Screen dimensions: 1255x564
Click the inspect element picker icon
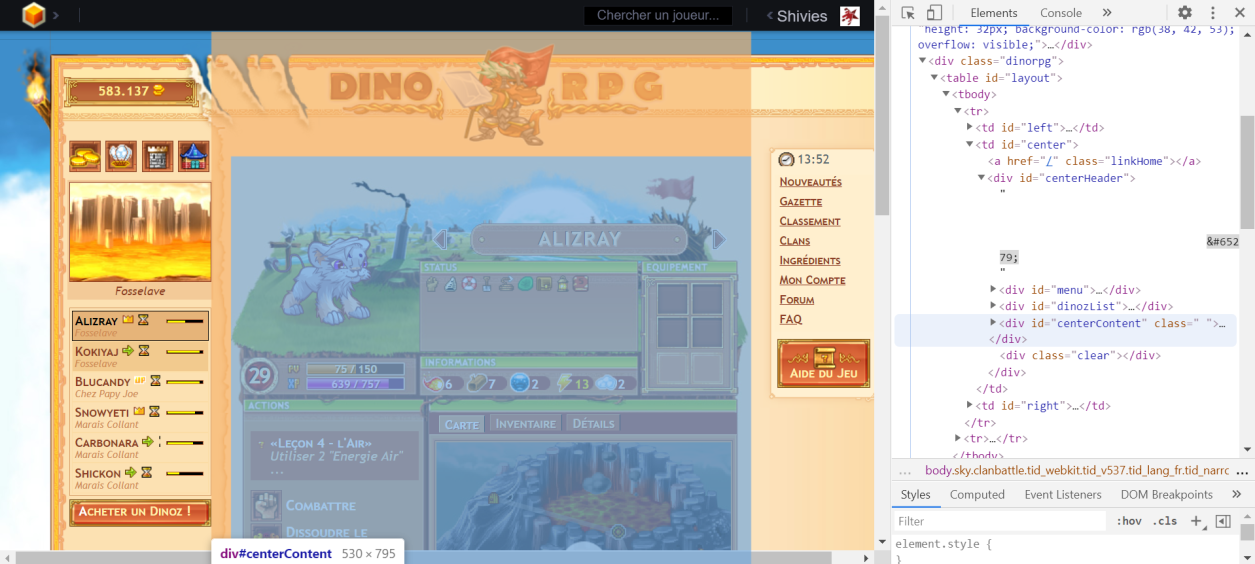908,13
